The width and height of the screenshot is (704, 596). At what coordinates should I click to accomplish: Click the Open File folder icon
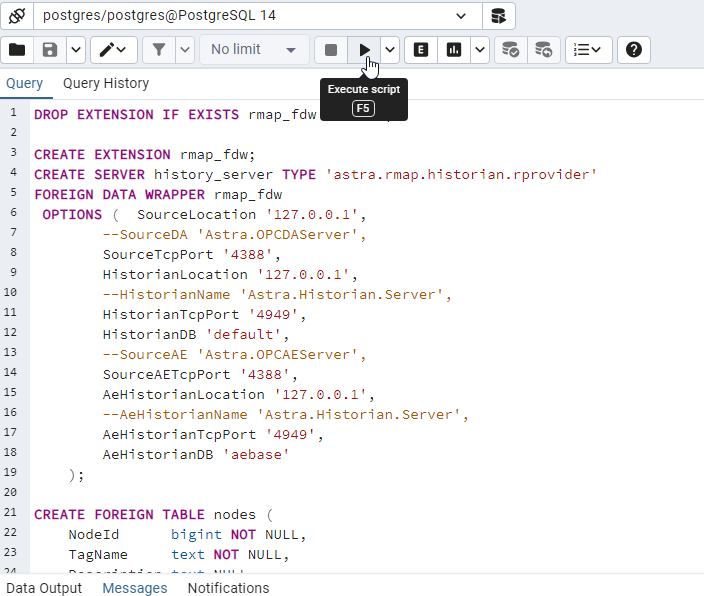click(17, 50)
